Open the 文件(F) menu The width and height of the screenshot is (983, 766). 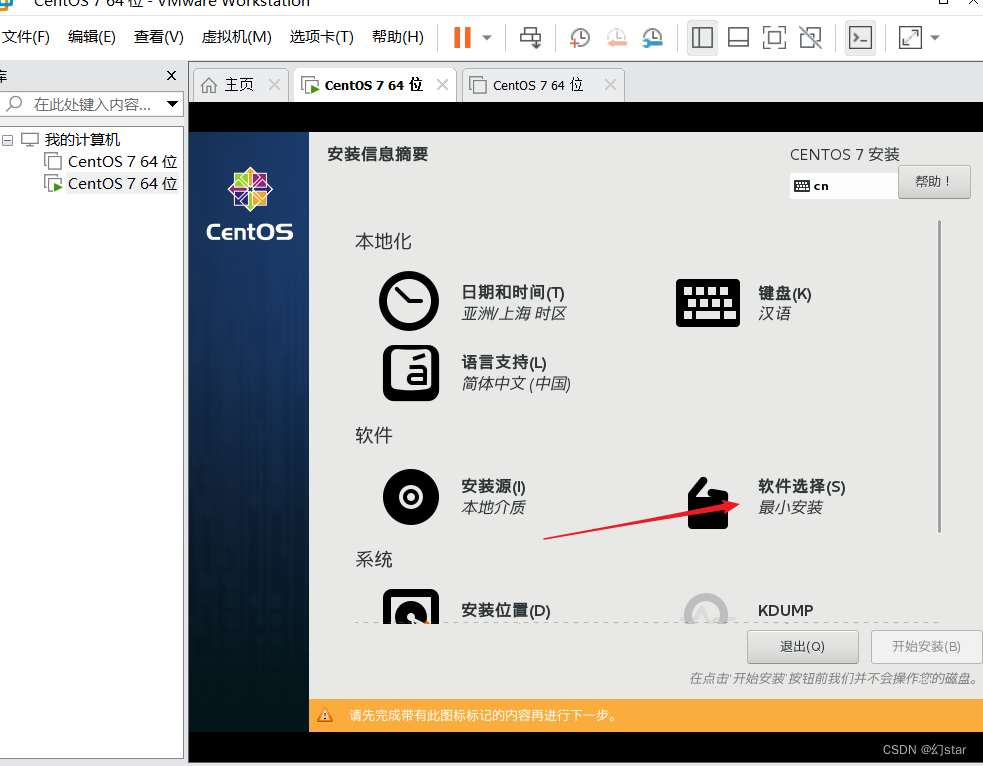[x=26, y=37]
